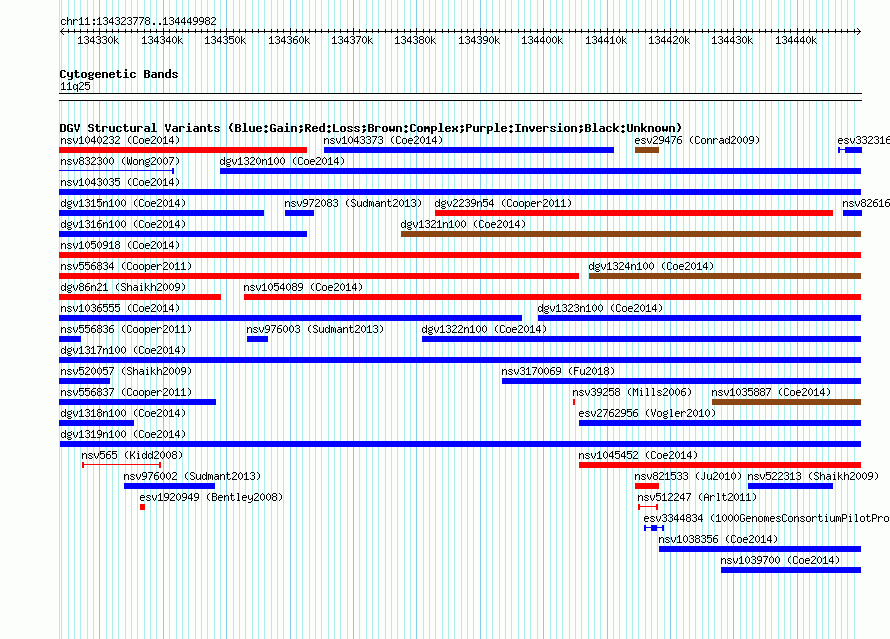Screen dimensions: 890x639
Task: Select nsv39258 (Mills2006) variant label
Action: coord(632,392)
